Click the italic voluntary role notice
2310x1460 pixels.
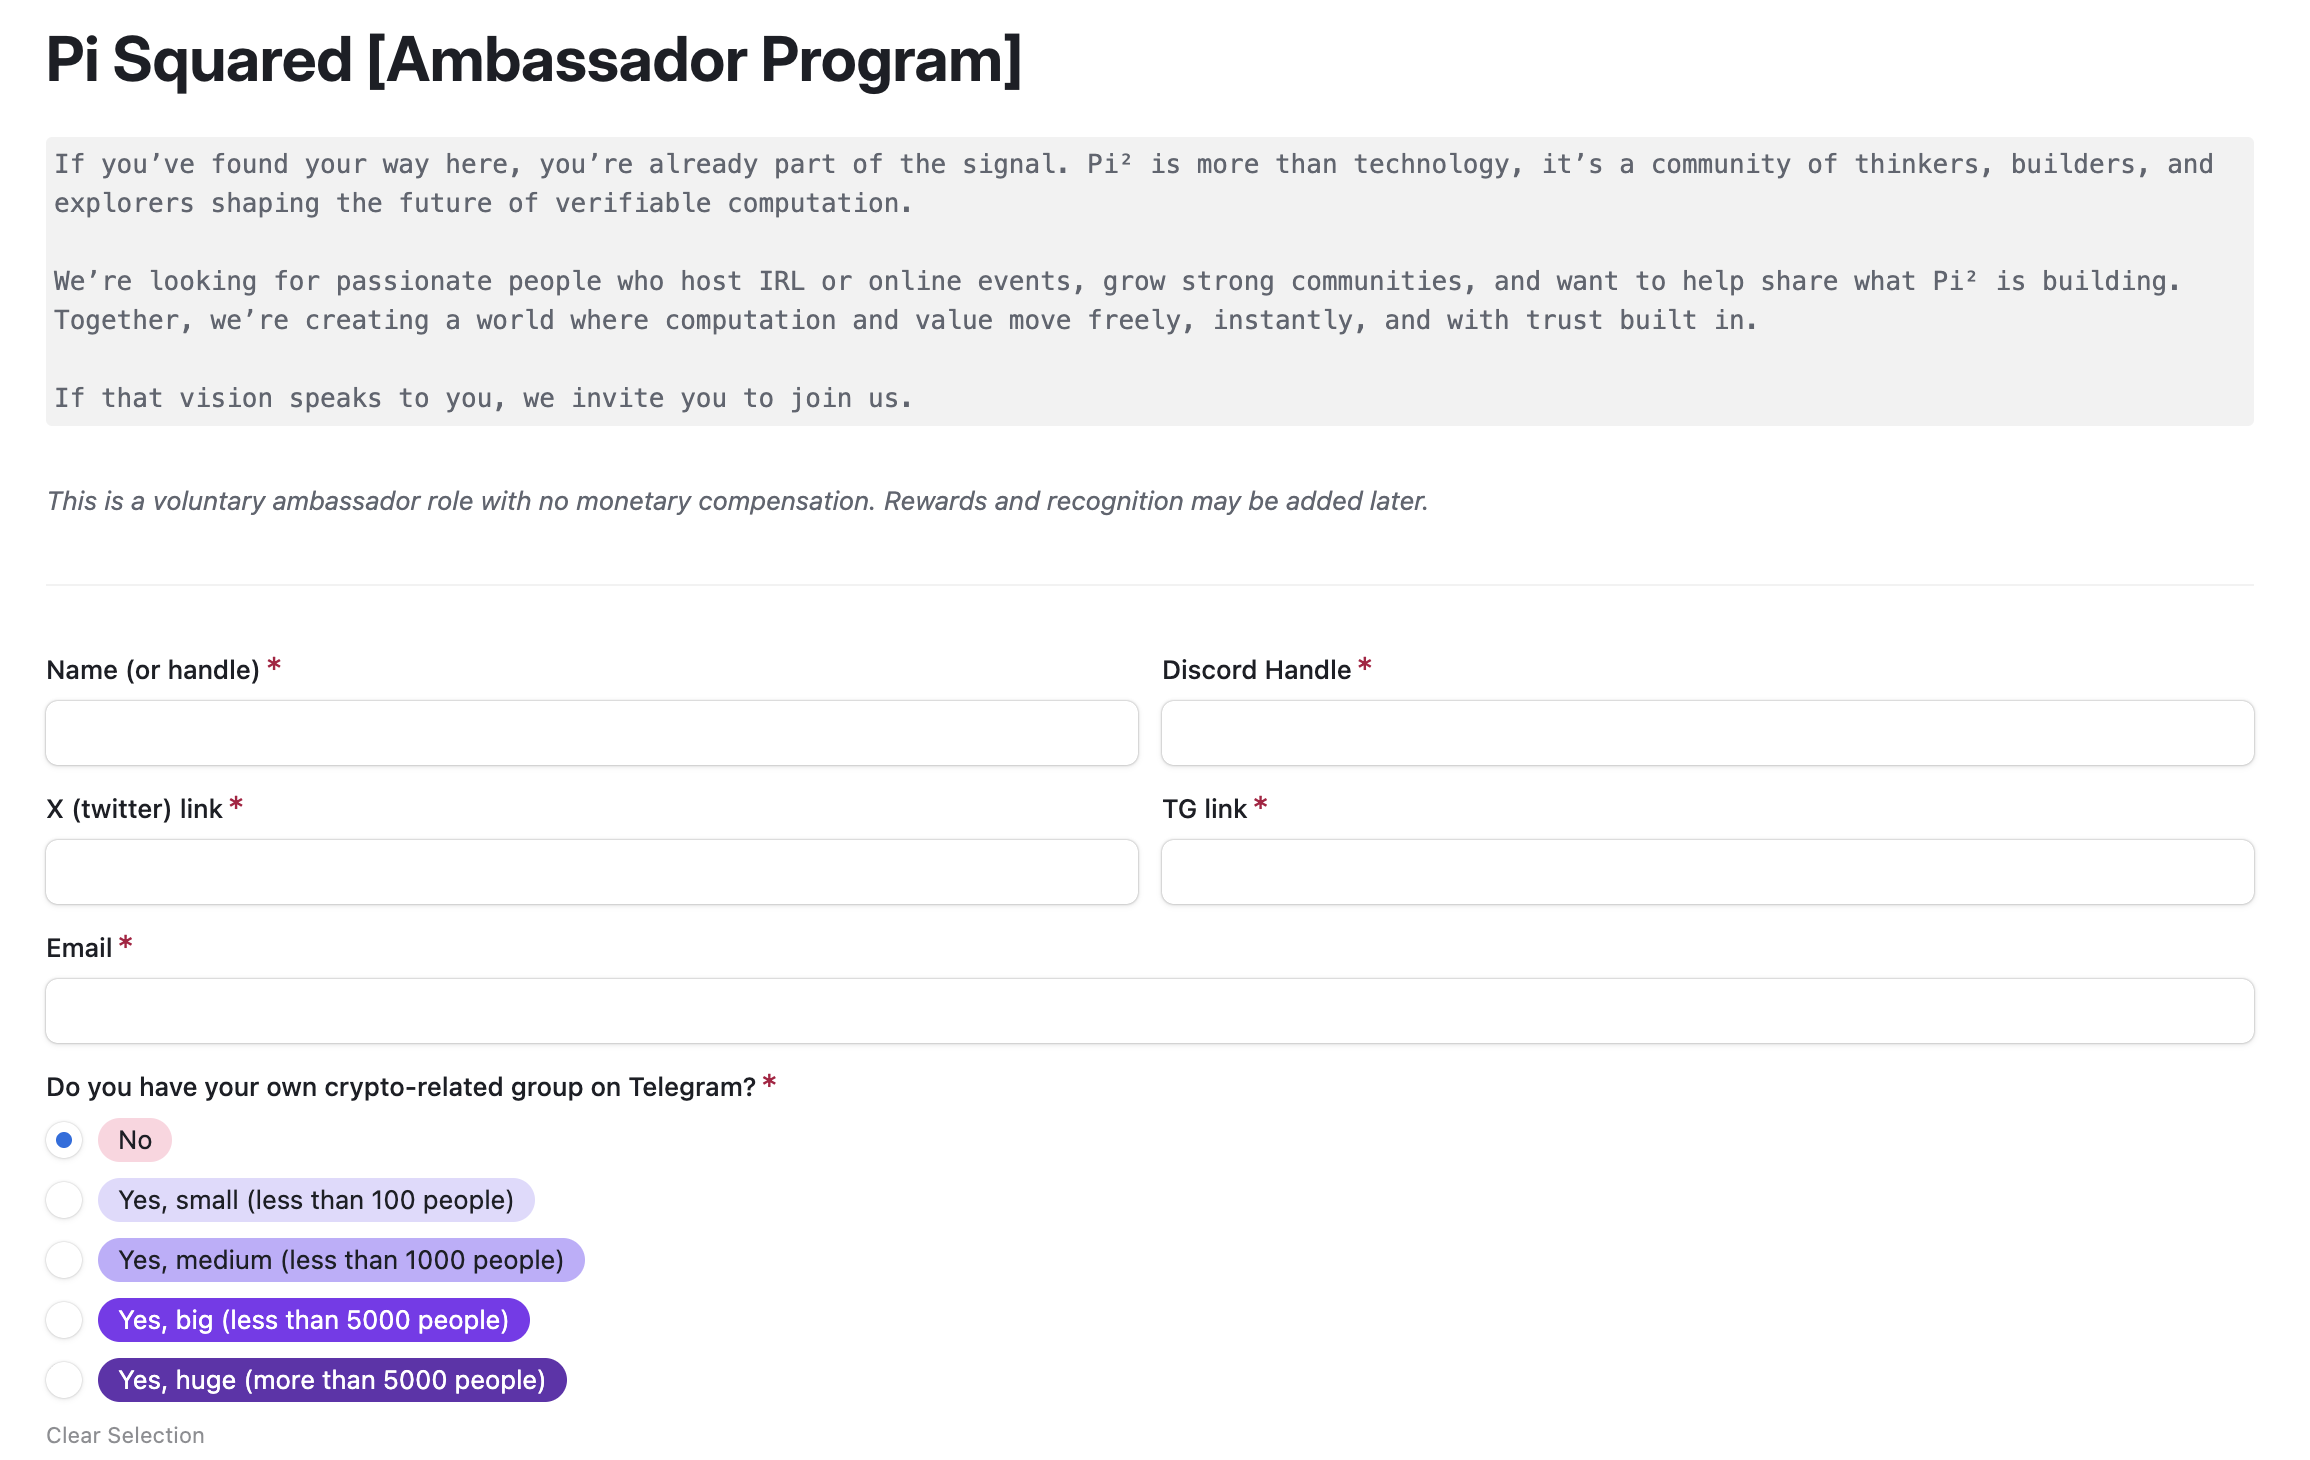point(737,501)
